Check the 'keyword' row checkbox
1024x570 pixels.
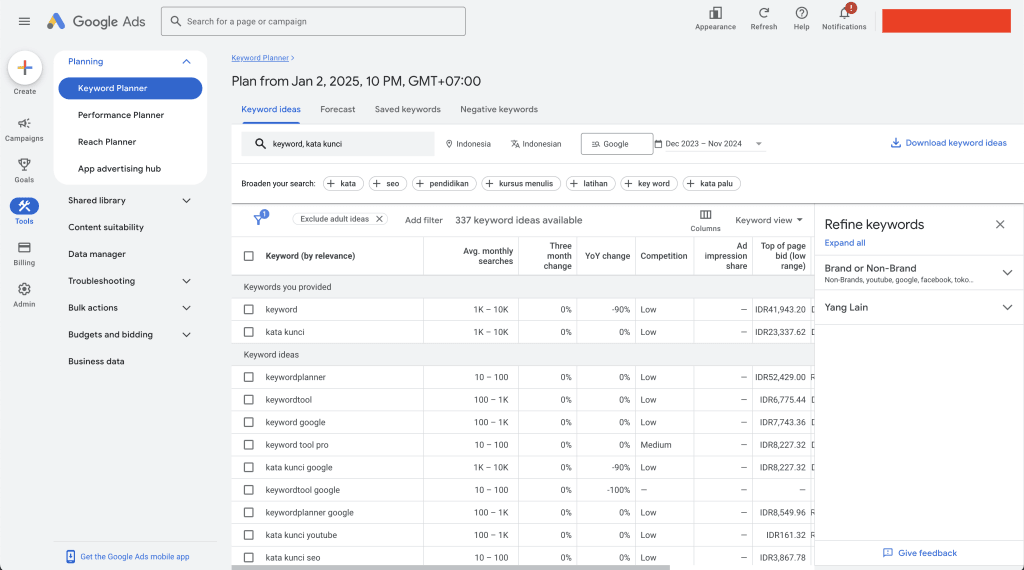249,309
